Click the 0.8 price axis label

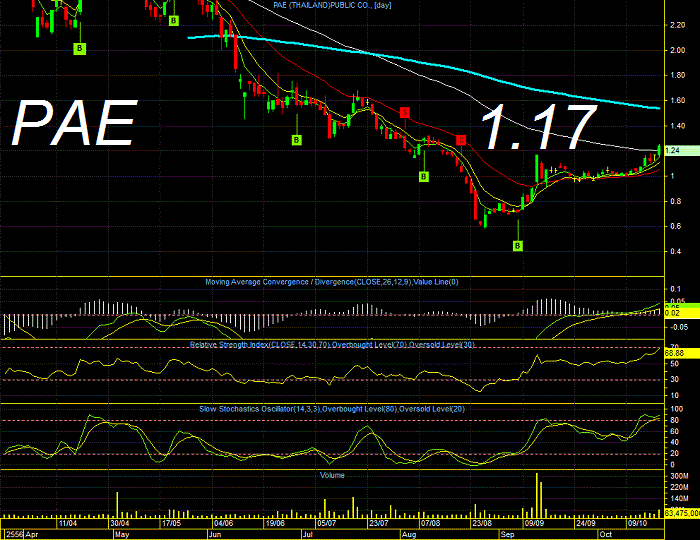click(675, 201)
